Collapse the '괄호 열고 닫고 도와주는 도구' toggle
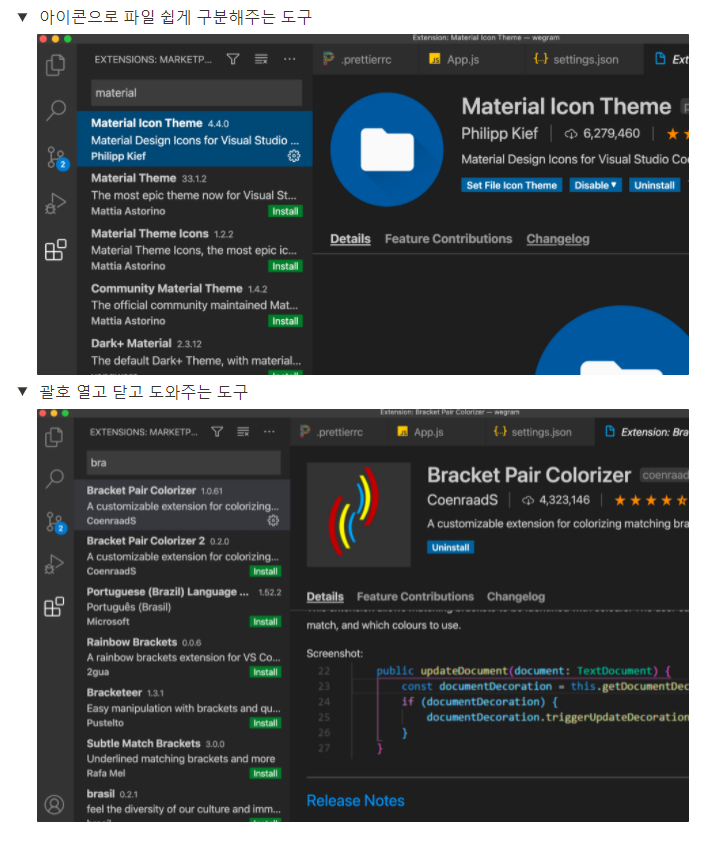This screenshot has height=841, width=725. [x=23, y=392]
